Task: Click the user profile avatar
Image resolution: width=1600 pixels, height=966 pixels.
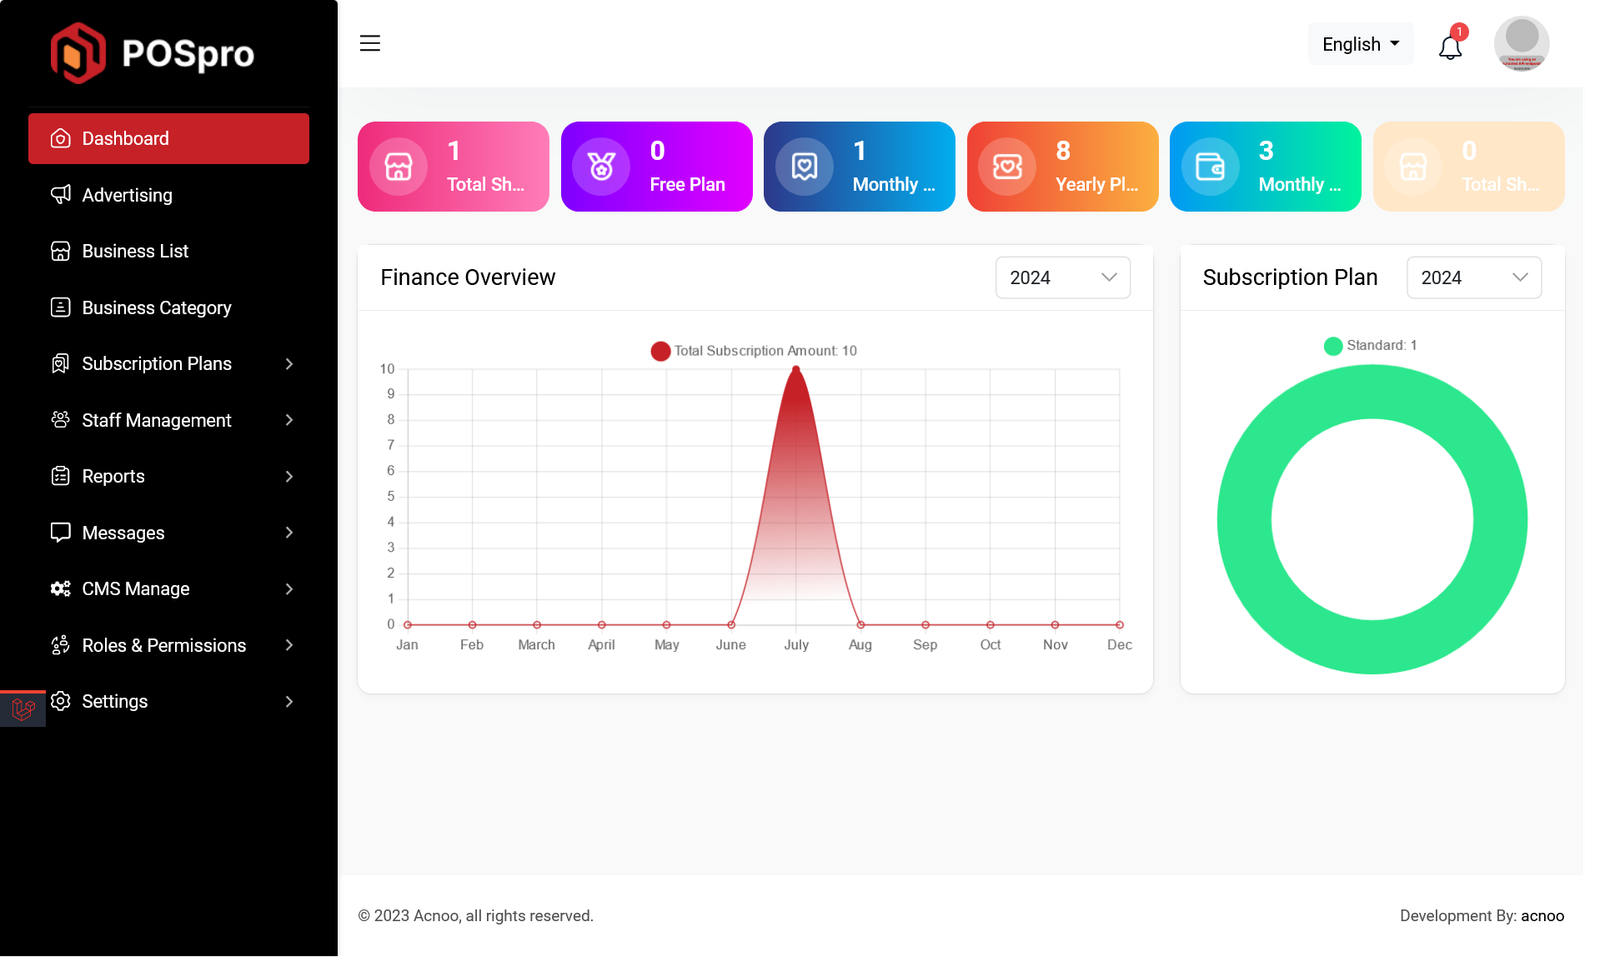Action: 1521,44
